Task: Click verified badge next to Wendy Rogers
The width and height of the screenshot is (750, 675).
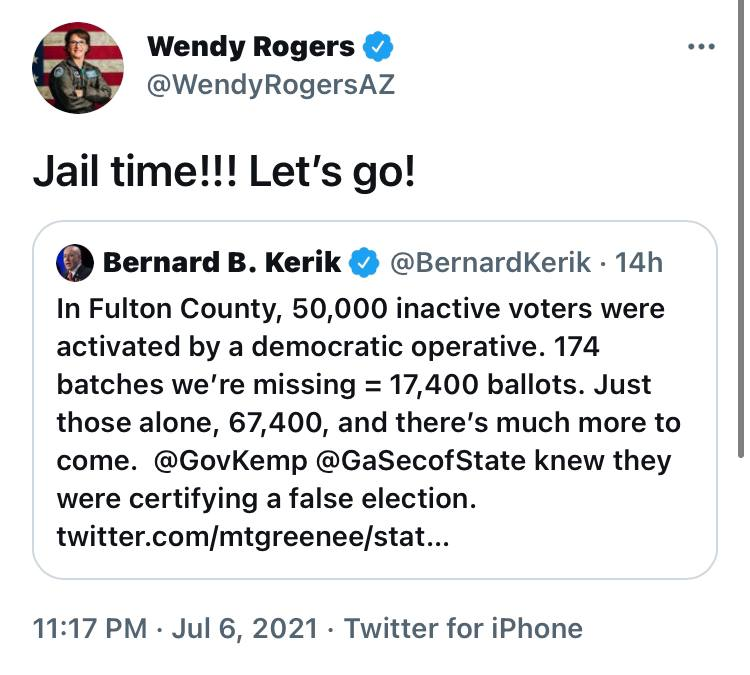Action: 378,46
